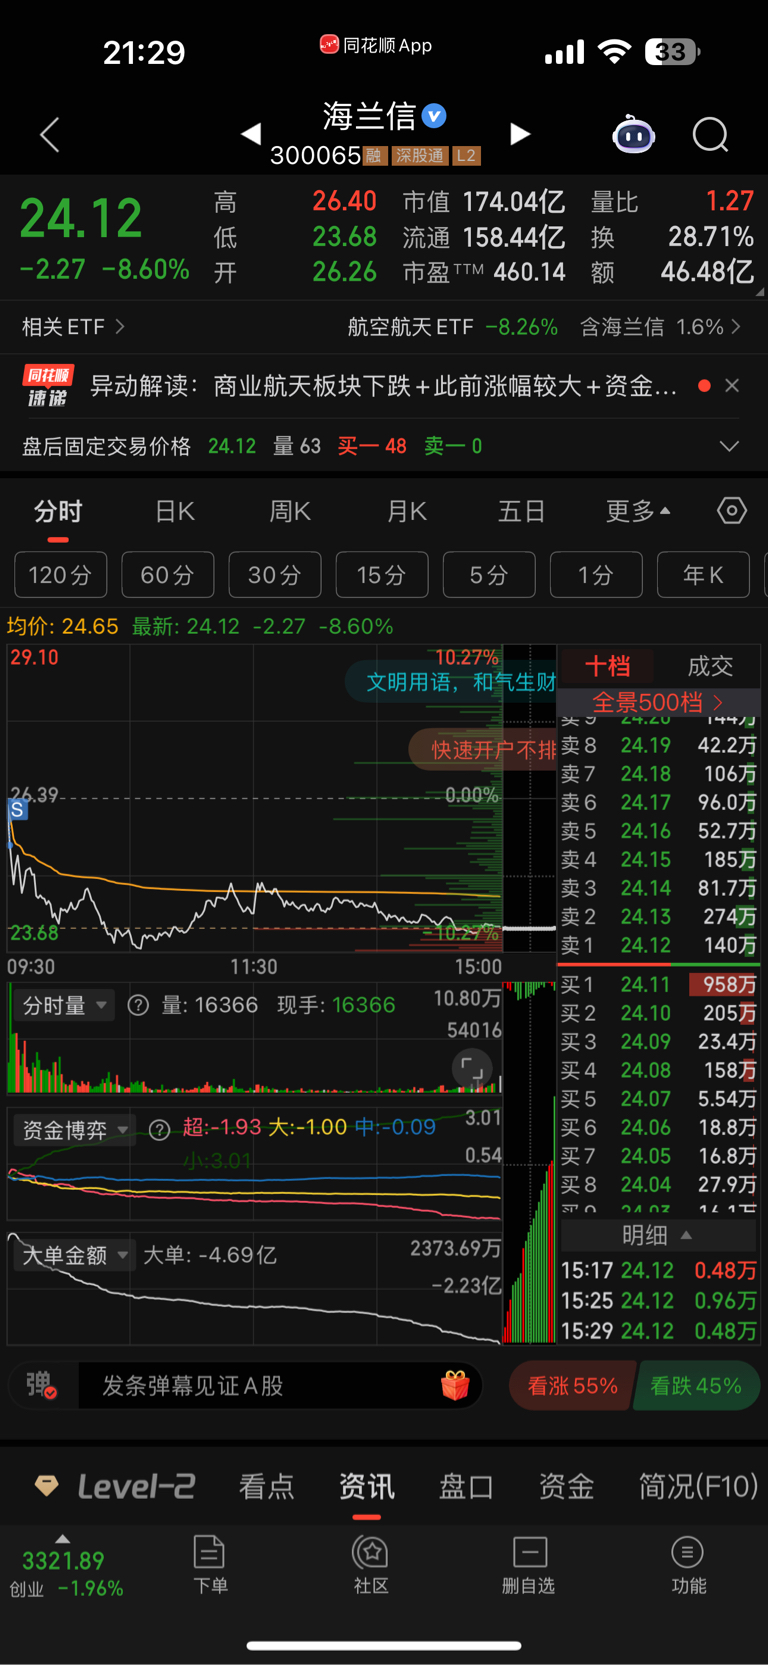The image size is (768, 1665).
Task: Open the 同花顺速递 logo icon
Action: tap(48, 386)
